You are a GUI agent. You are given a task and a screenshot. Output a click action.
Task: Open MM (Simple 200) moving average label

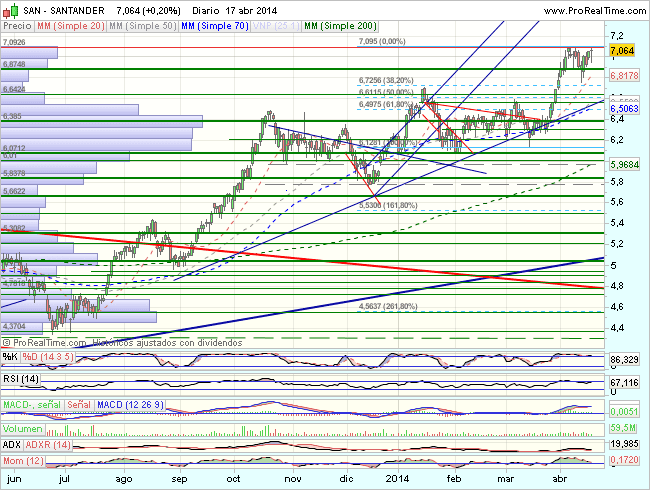340,26
